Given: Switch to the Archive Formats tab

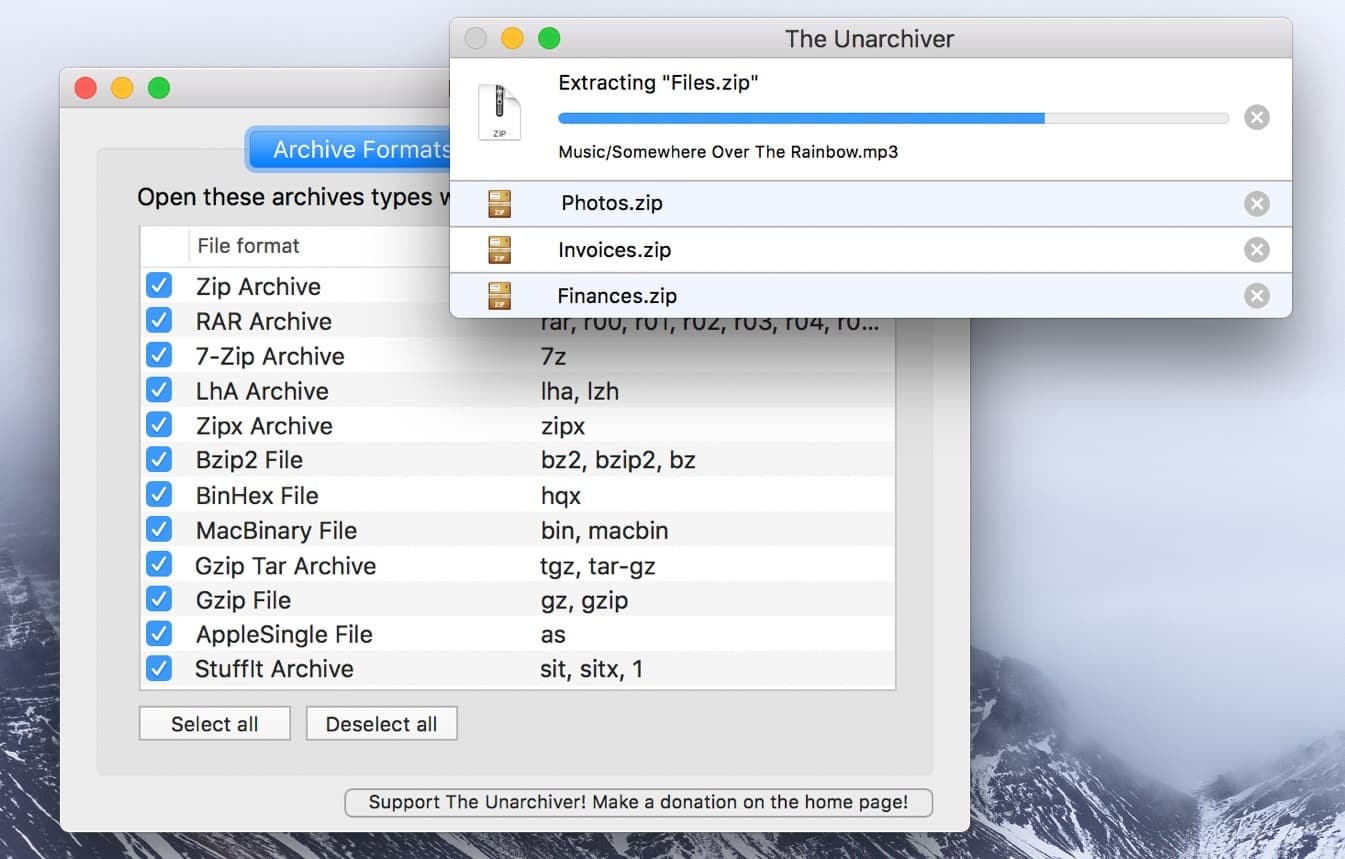Looking at the screenshot, I should (350, 150).
